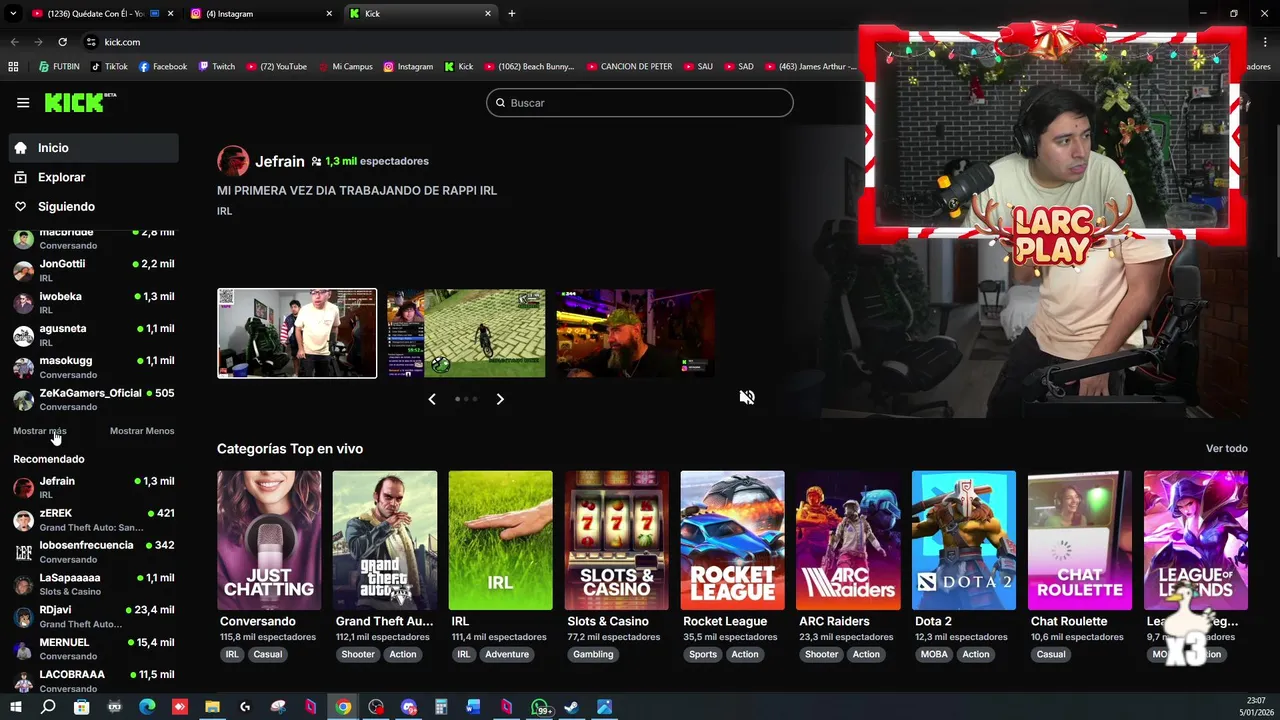The height and width of the screenshot is (720, 1280).
Task: Open recommended channel MERNUEL
Action: 94,649
